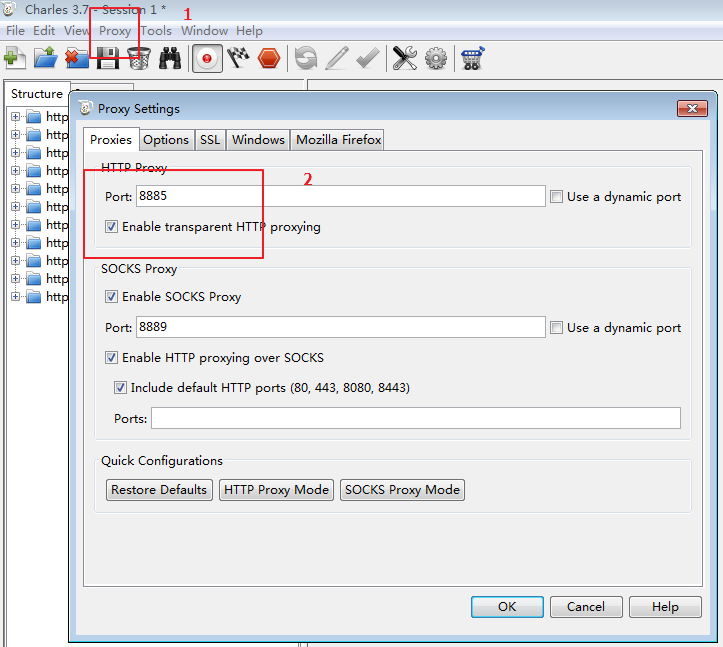Screen dimensions: 723x647
Task: Click Restore Defaults button
Action: [159, 490]
